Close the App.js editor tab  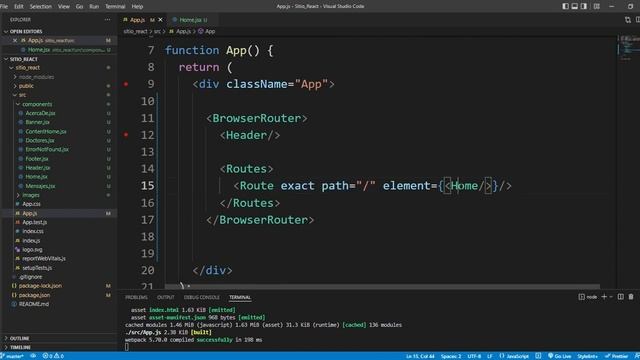(x=160, y=20)
